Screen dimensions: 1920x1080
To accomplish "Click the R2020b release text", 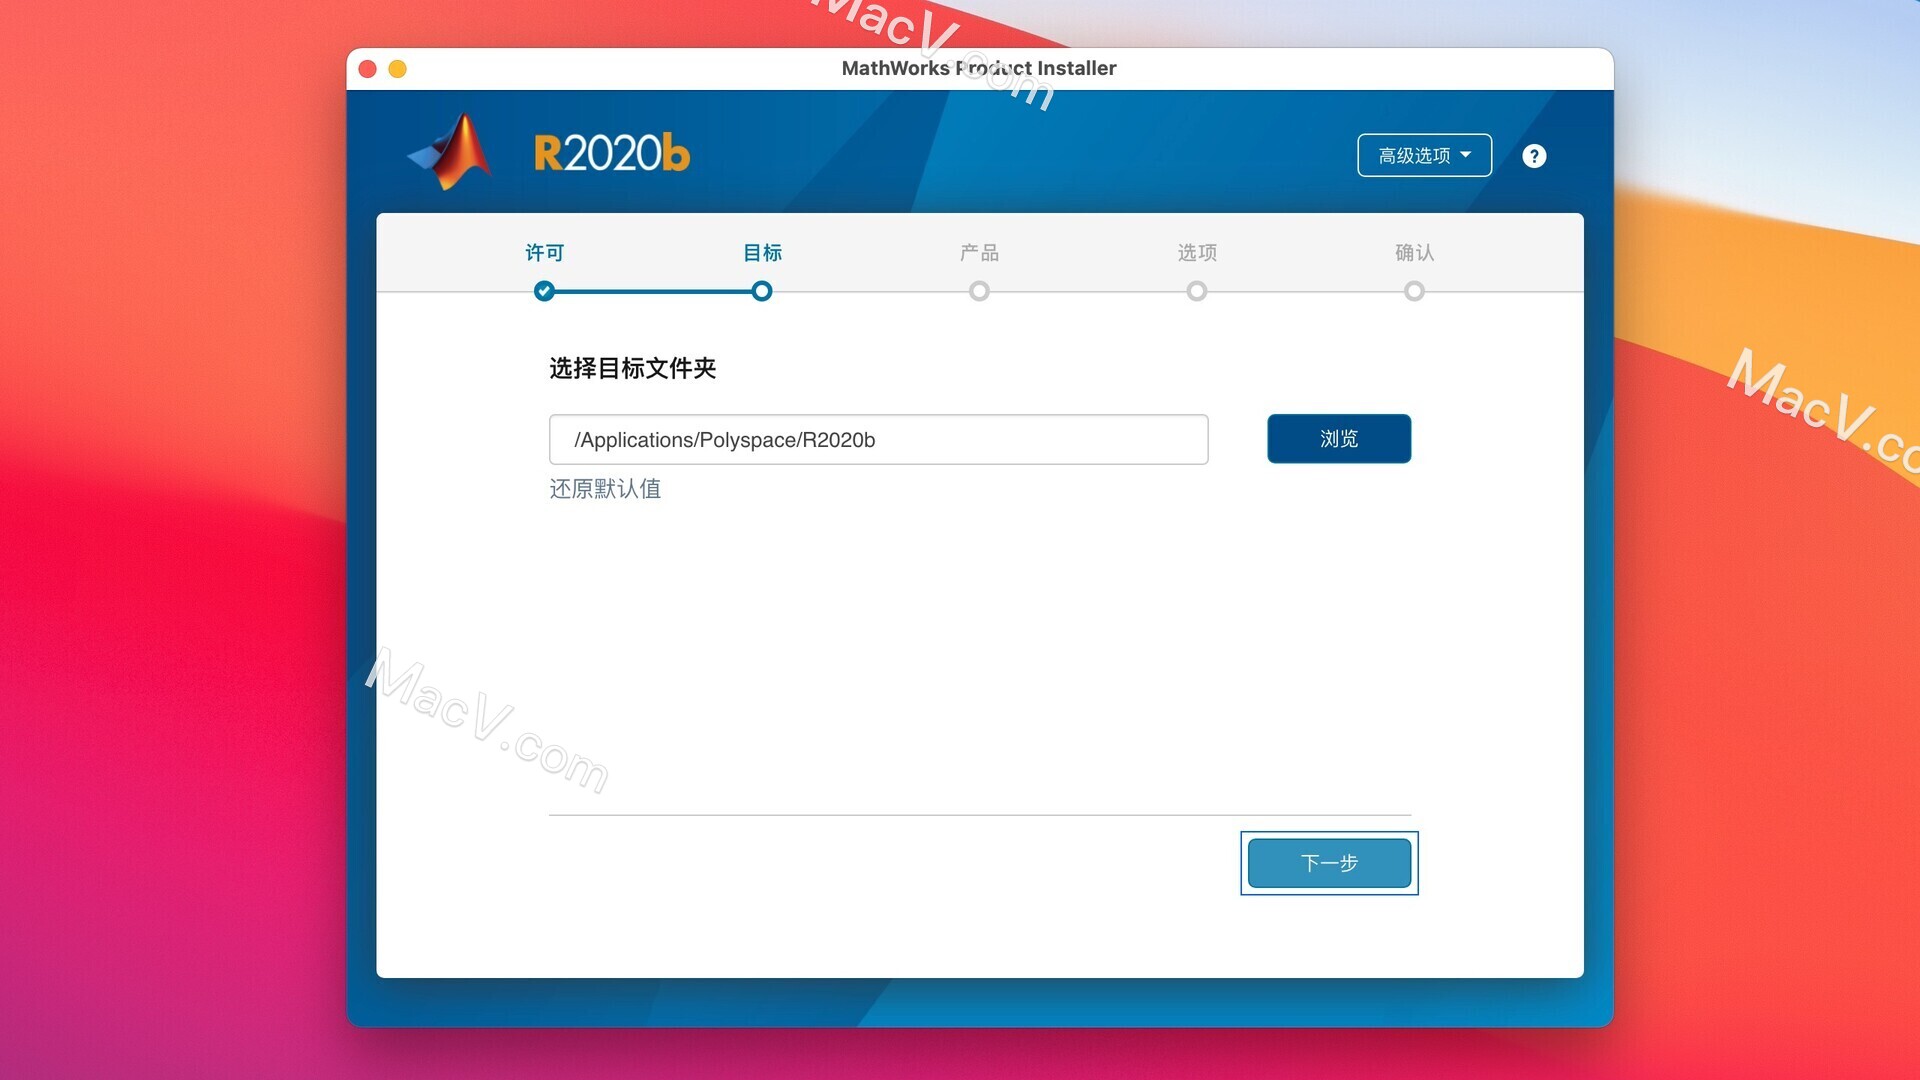I will pos(612,153).
